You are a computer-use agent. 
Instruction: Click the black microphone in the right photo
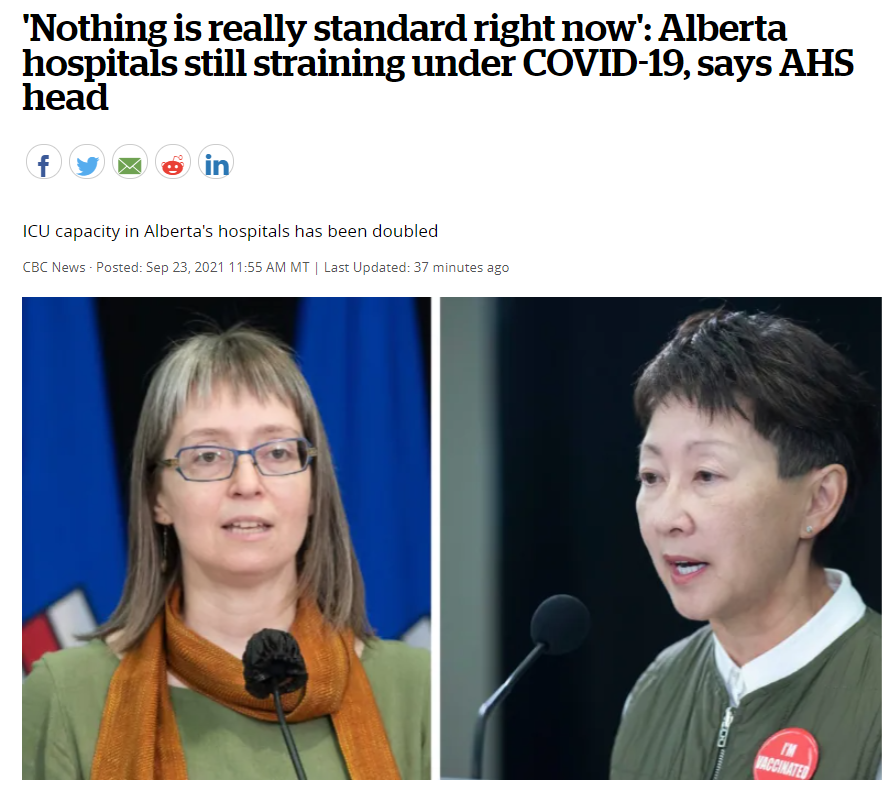point(560,624)
